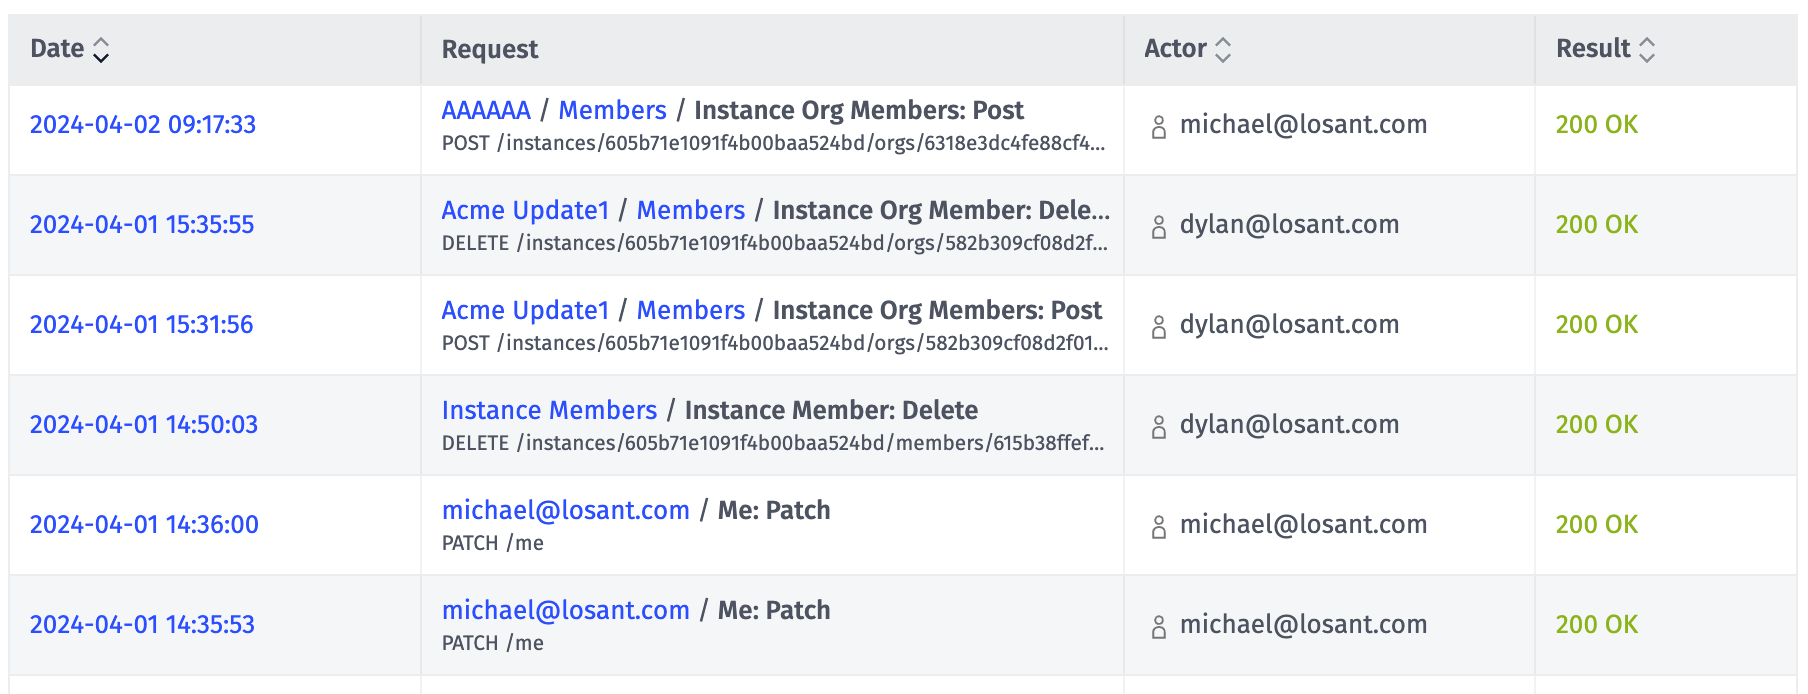Click user icon beside dylan@losant.com in 15:31:56 row
The height and width of the screenshot is (694, 1808).
click(x=1159, y=327)
